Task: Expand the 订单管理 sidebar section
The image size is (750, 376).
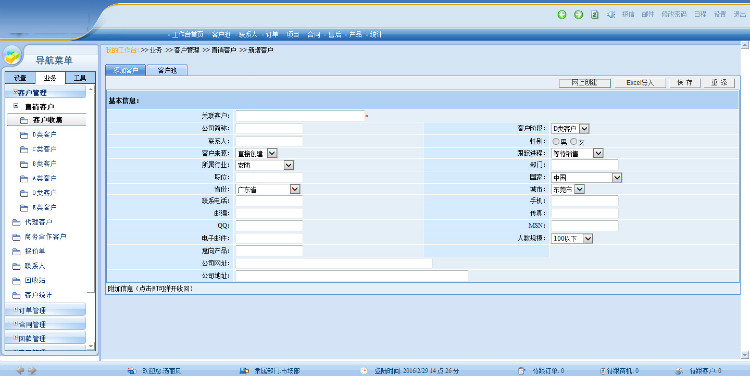Action: [x=45, y=310]
